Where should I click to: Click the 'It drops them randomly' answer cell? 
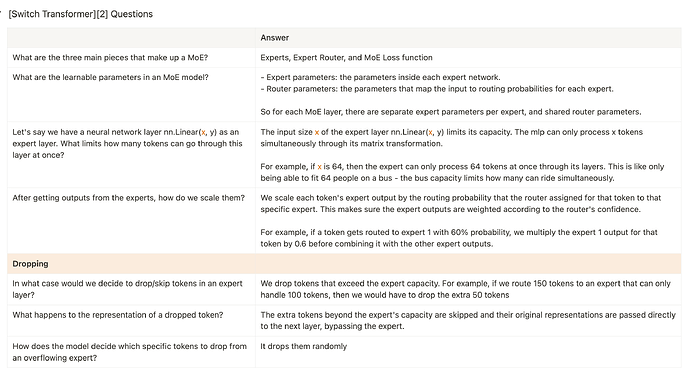point(468,352)
